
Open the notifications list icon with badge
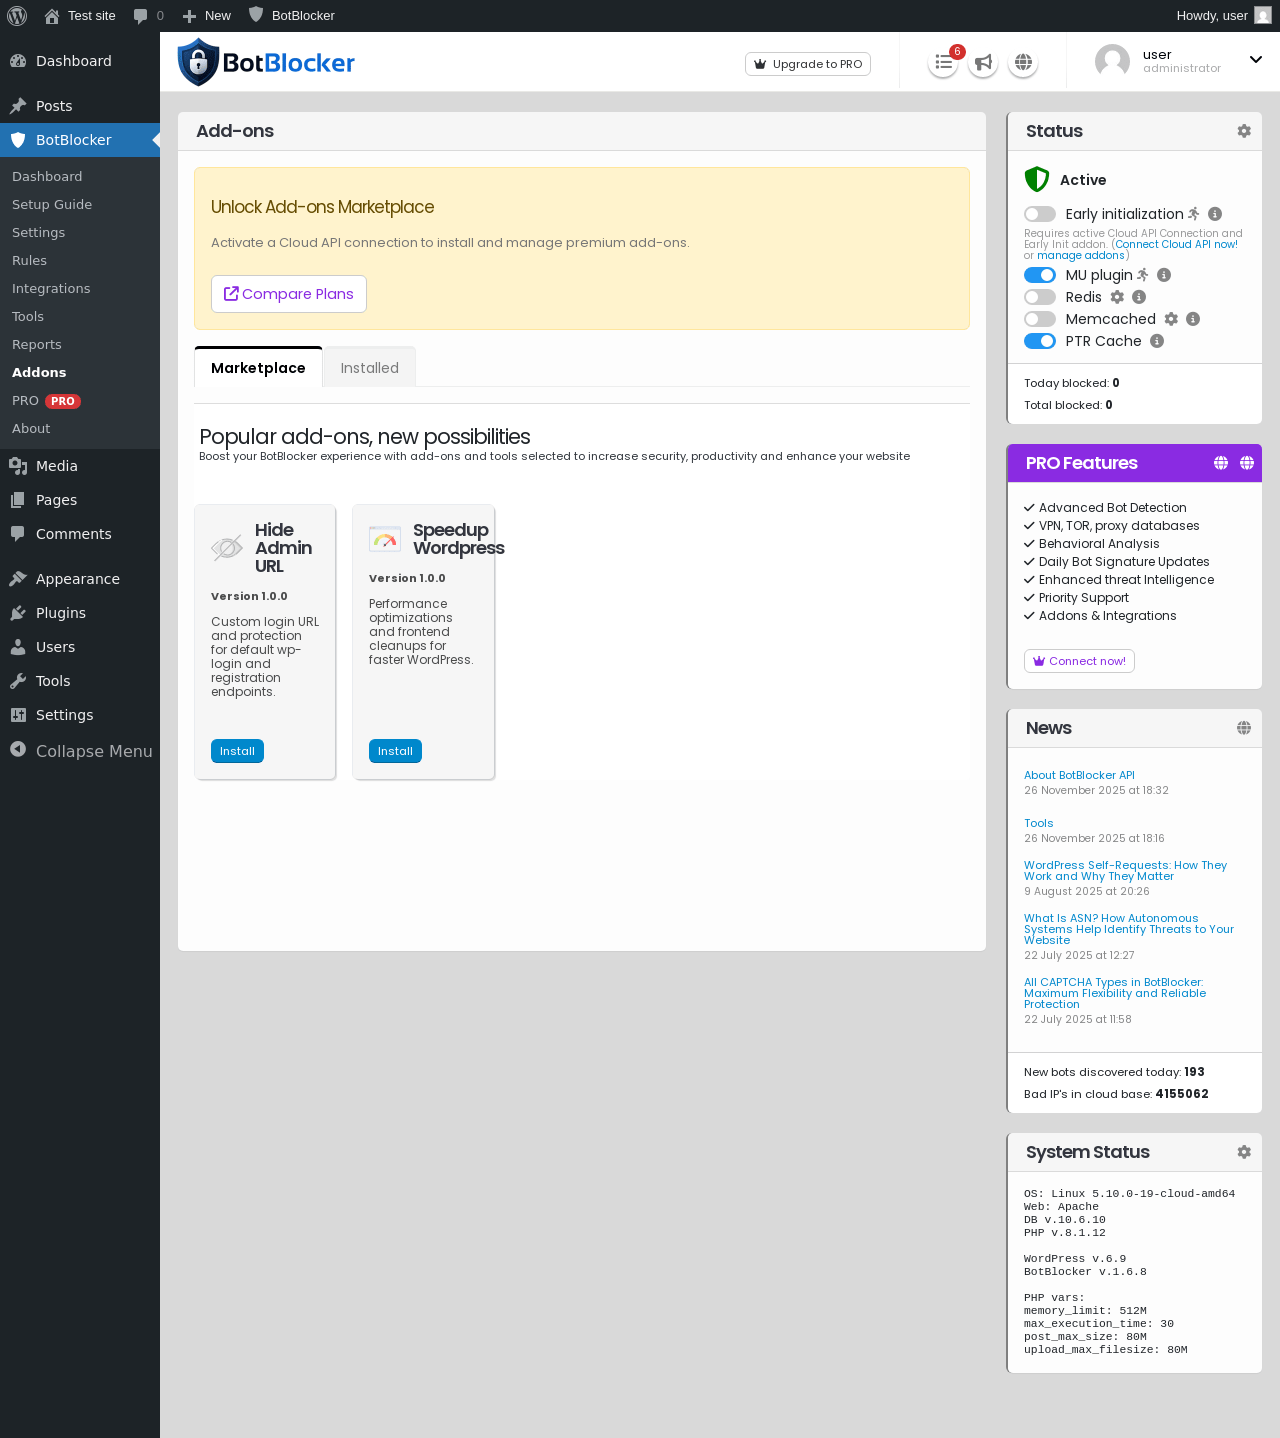click(x=943, y=62)
